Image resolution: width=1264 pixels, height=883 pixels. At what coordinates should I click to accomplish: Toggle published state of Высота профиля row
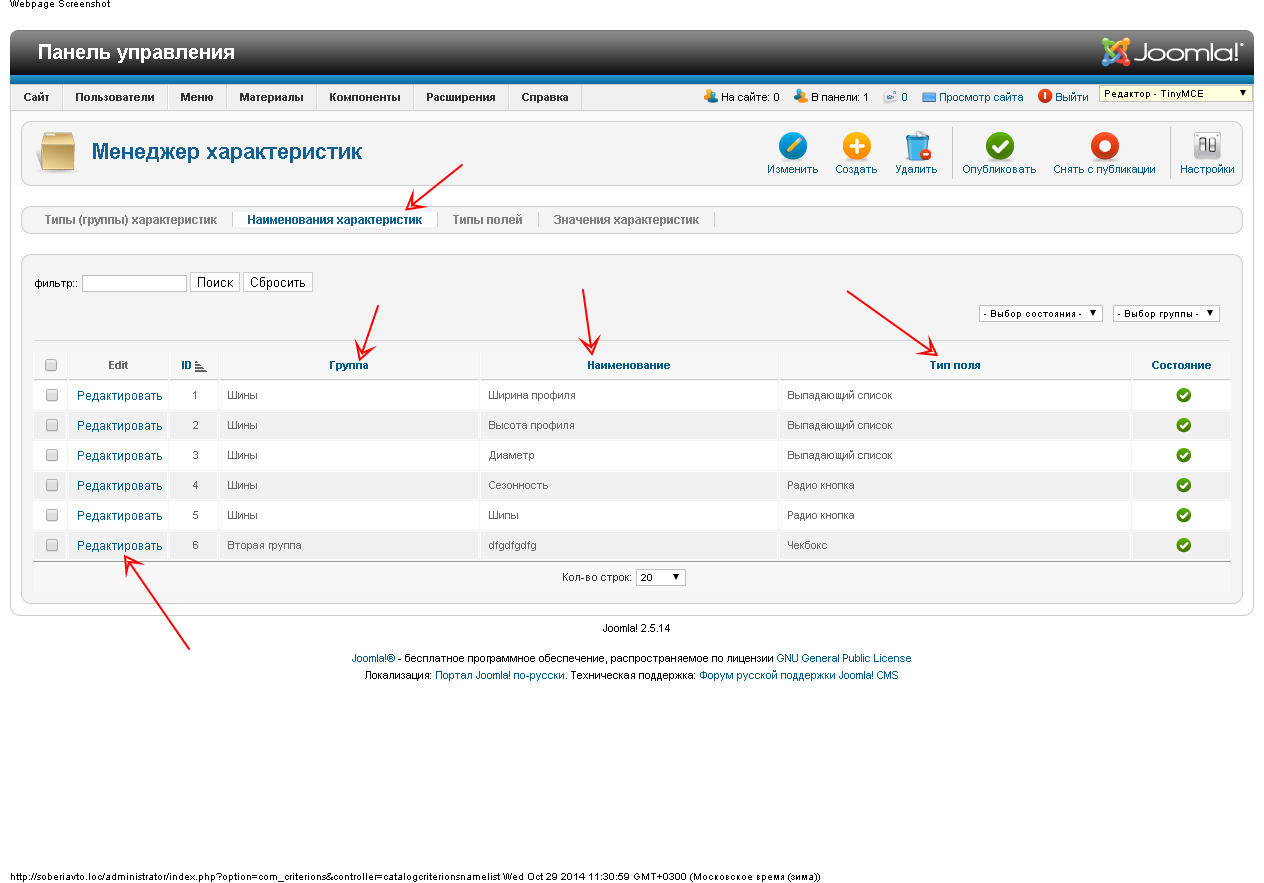(x=1183, y=425)
